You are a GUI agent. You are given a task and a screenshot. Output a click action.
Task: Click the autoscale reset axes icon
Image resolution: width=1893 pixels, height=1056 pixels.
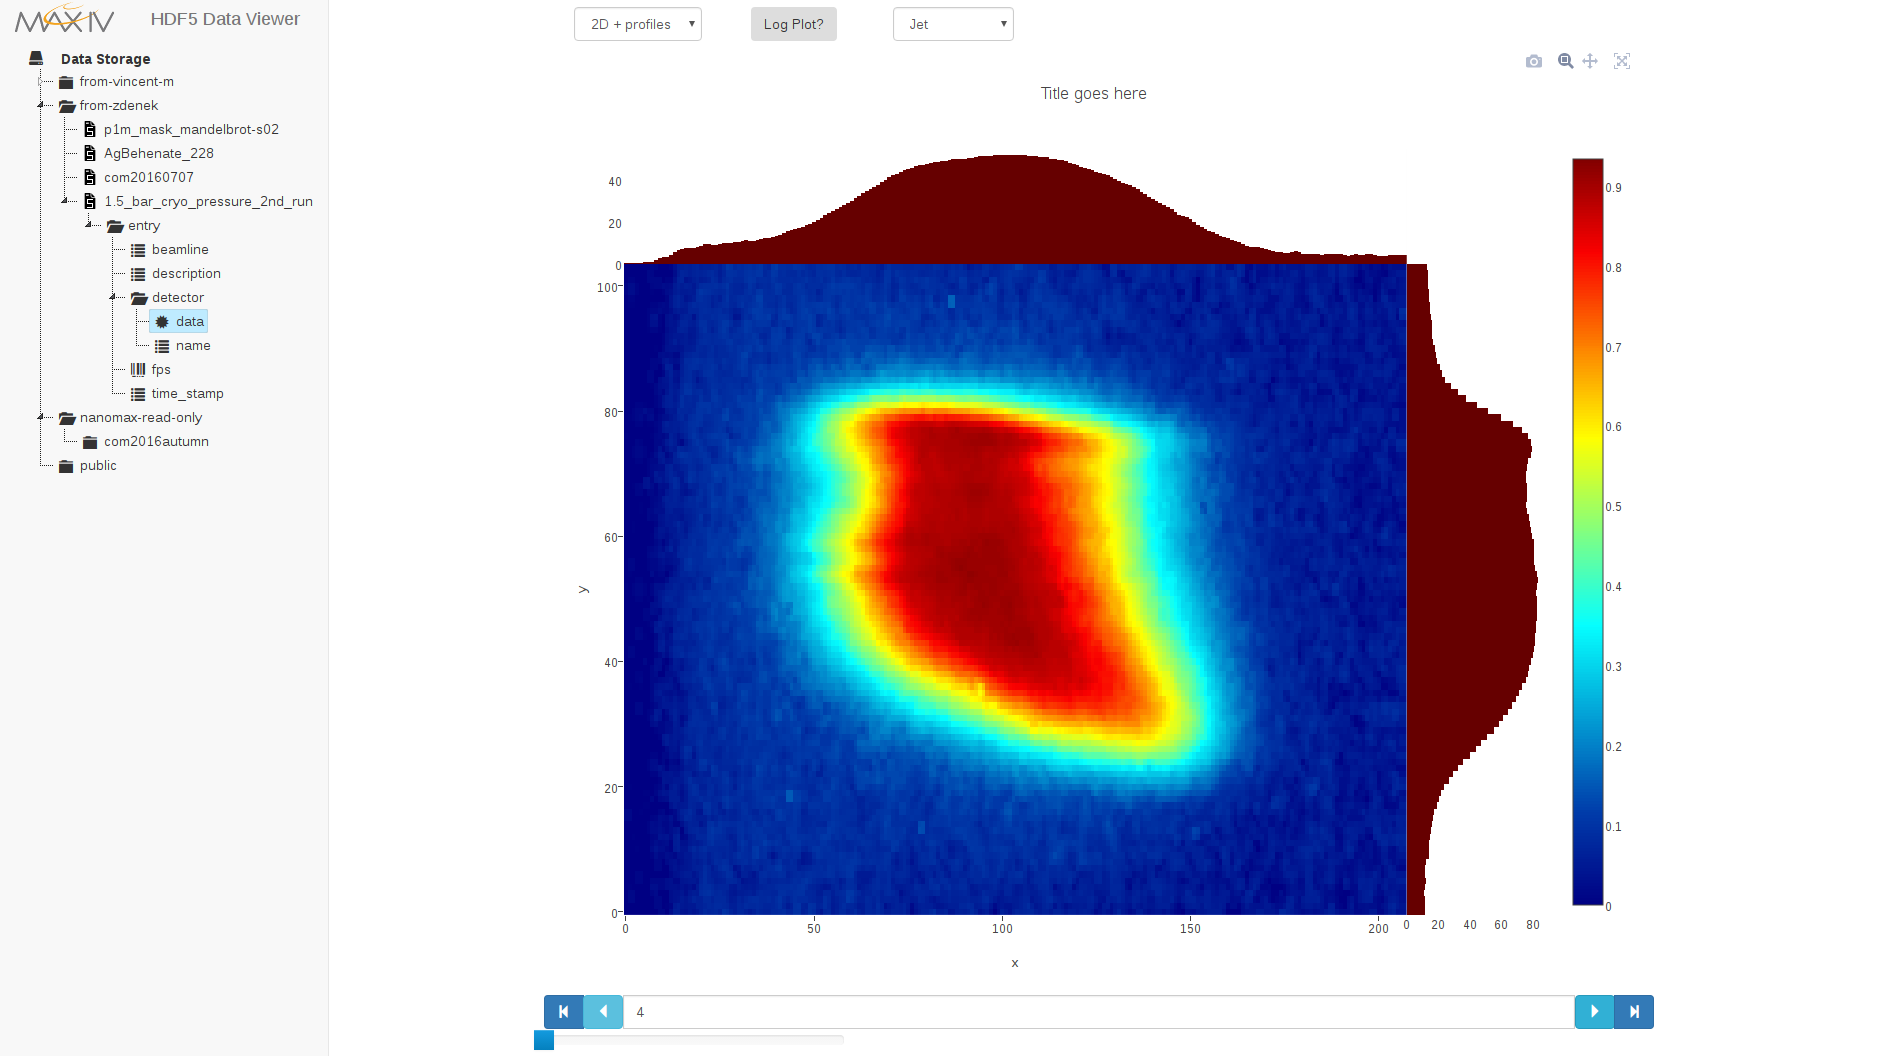click(x=1622, y=61)
